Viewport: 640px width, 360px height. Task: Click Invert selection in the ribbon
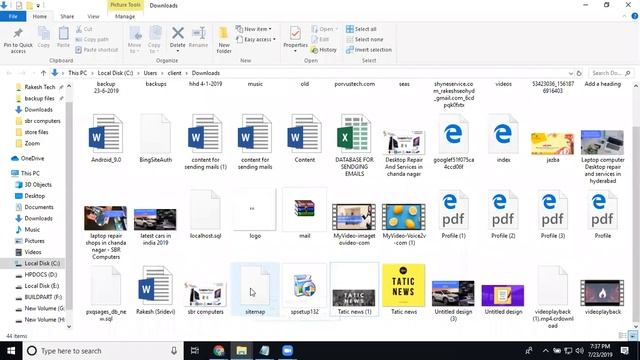(x=369, y=49)
